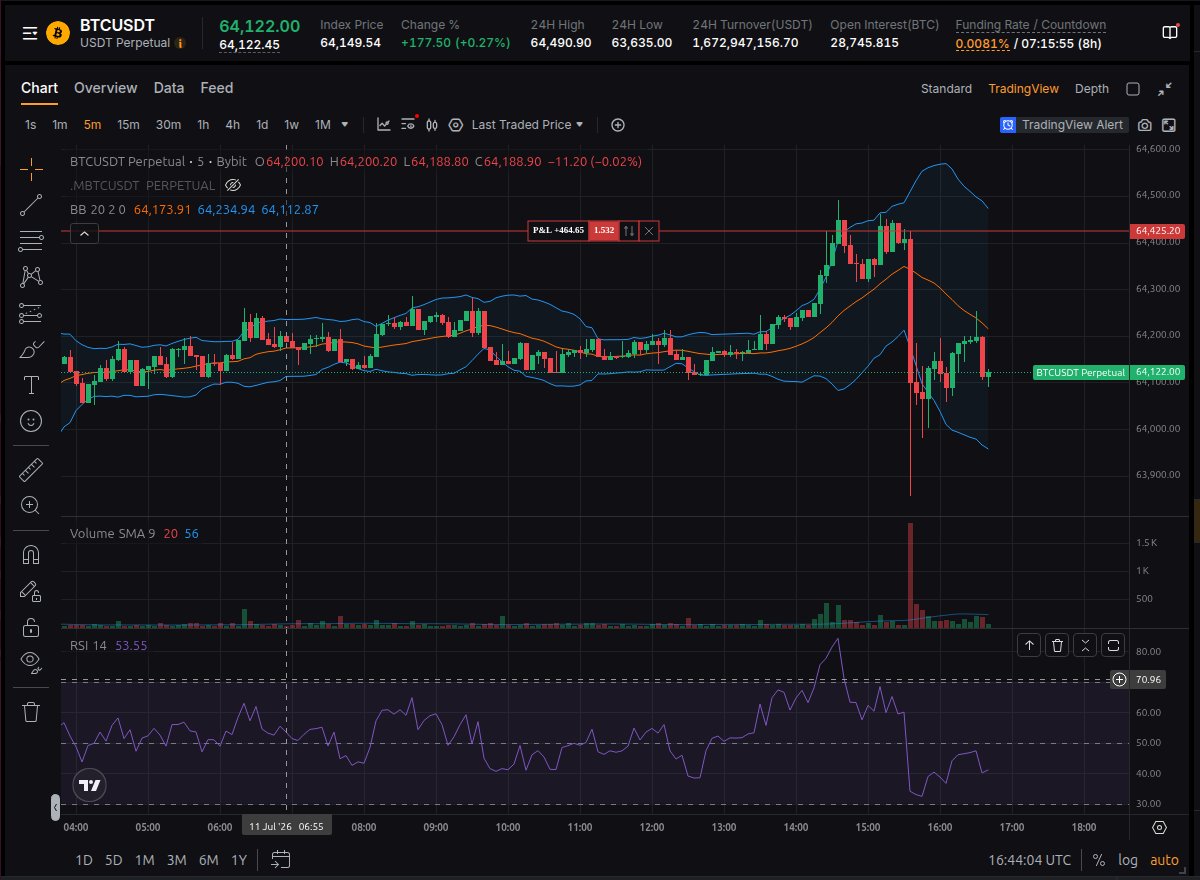Toggle percentage scale mode
The width and height of the screenshot is (1200, 880).
pos(1099,860)
